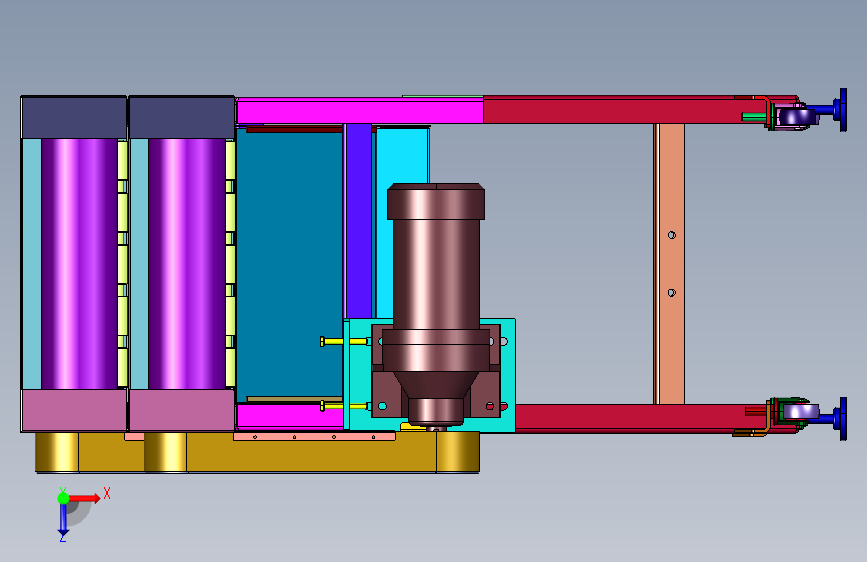Select the top-right blue leveling foot
Image resolution: width=867 pixels, height=562 pixels.
pos(832,110)
